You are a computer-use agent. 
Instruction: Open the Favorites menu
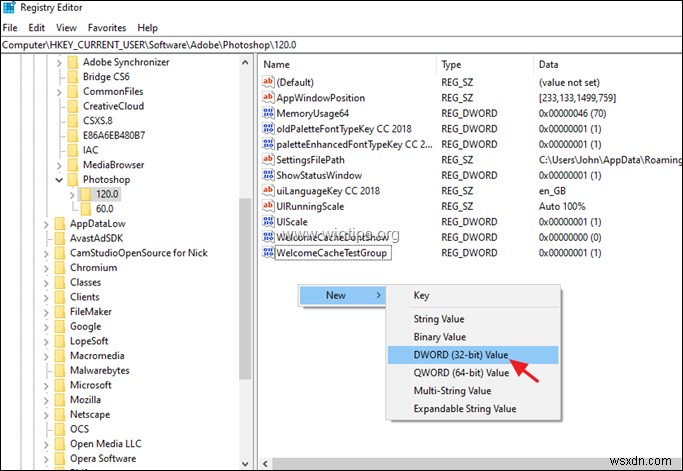tap(107, 28)
